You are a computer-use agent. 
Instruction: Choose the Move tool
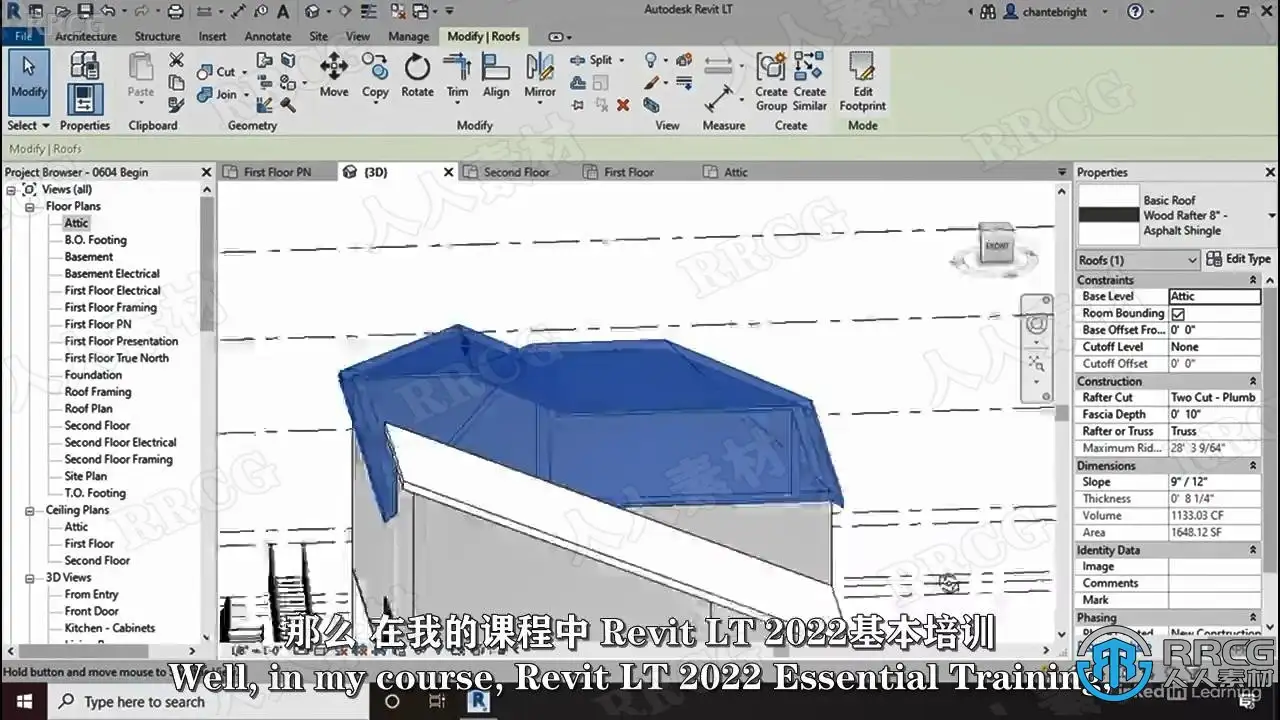coord(334,76)
